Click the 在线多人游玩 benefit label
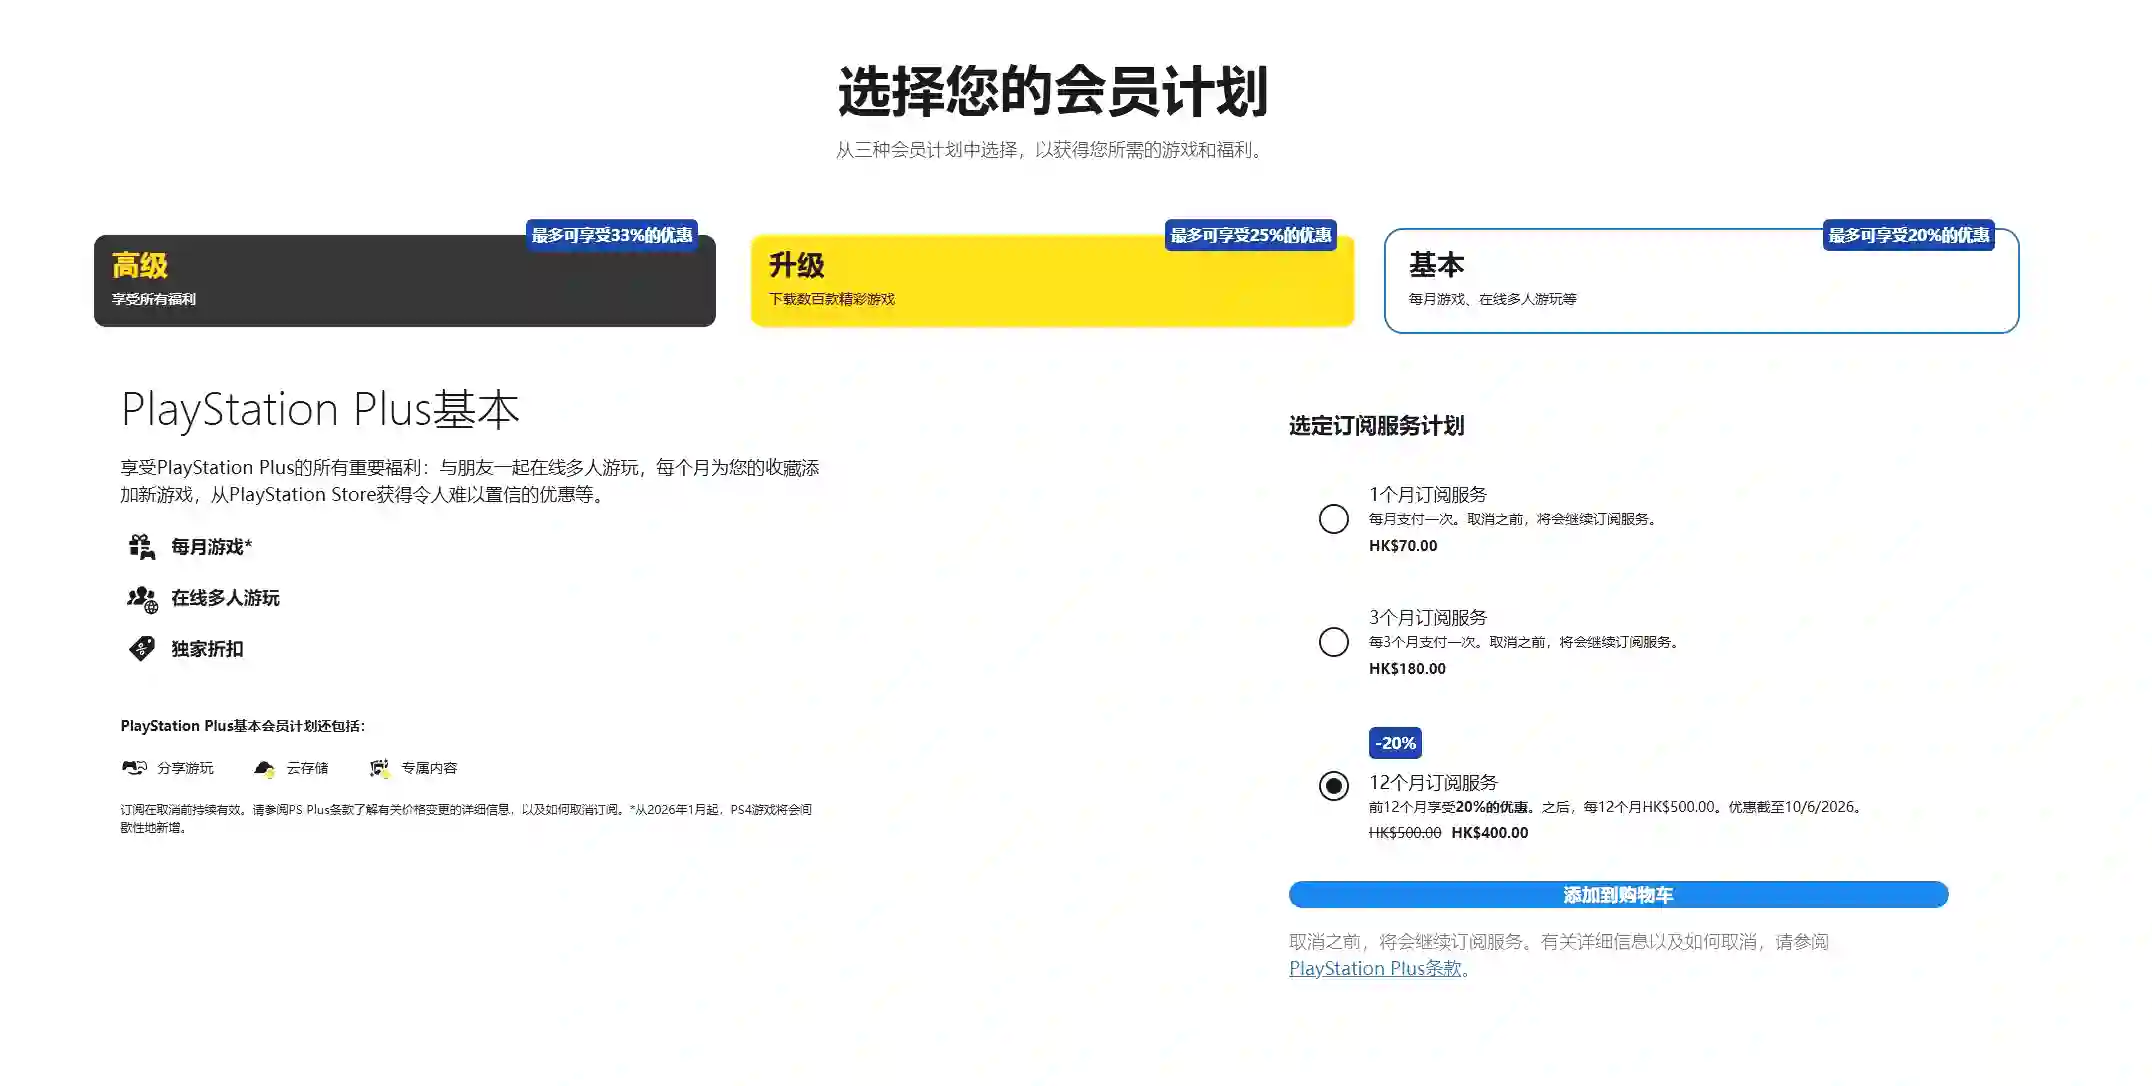 click(x=225, y=598)
